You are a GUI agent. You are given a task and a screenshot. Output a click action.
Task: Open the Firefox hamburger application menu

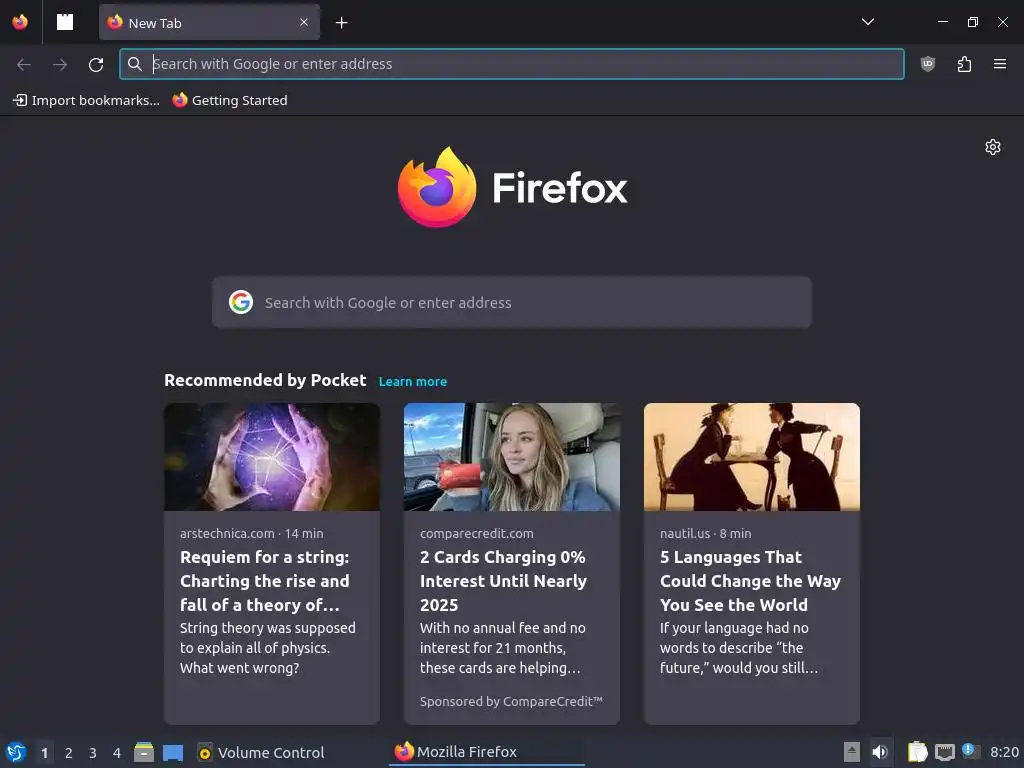[1000, 64]
